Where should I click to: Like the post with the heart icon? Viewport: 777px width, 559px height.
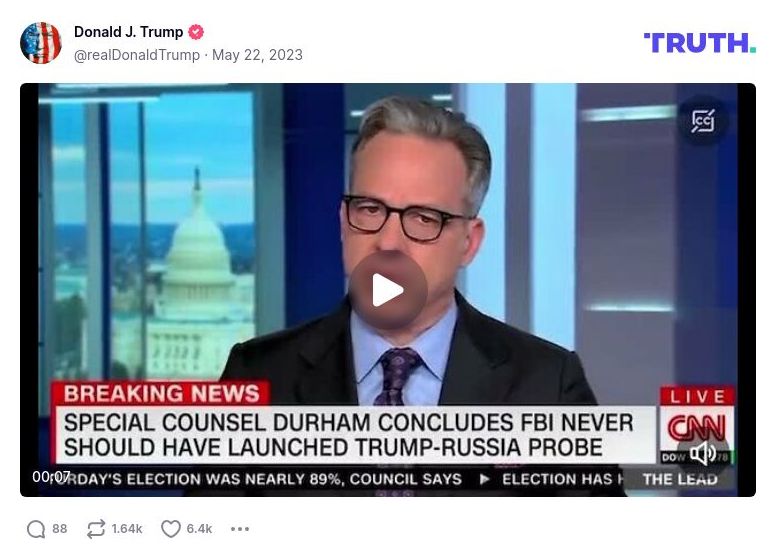pyautogui.click(x=170, y=529)
